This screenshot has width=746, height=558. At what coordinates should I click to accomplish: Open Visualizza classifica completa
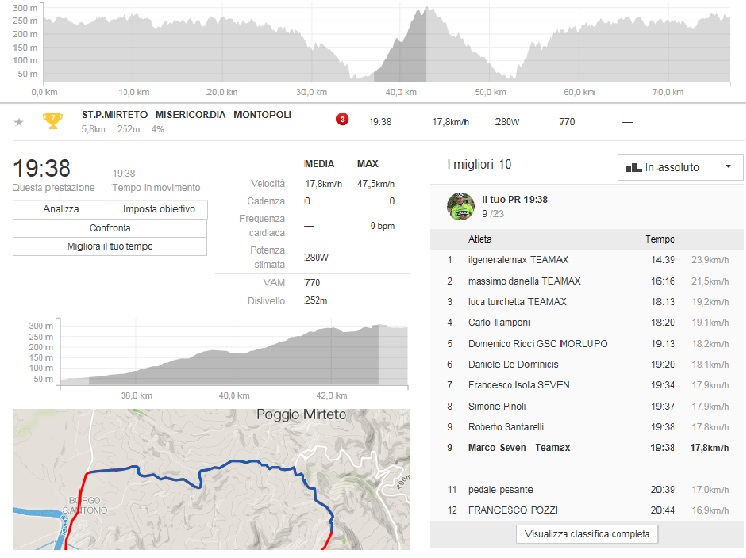click(x=587, y=533)
